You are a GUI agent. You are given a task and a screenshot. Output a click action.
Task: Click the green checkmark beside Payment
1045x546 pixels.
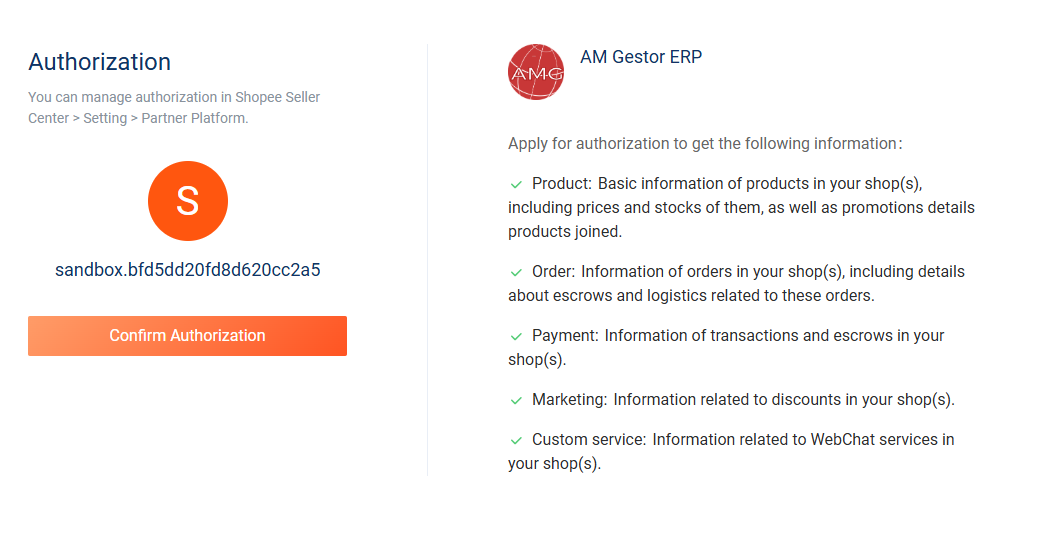[516, 336]
